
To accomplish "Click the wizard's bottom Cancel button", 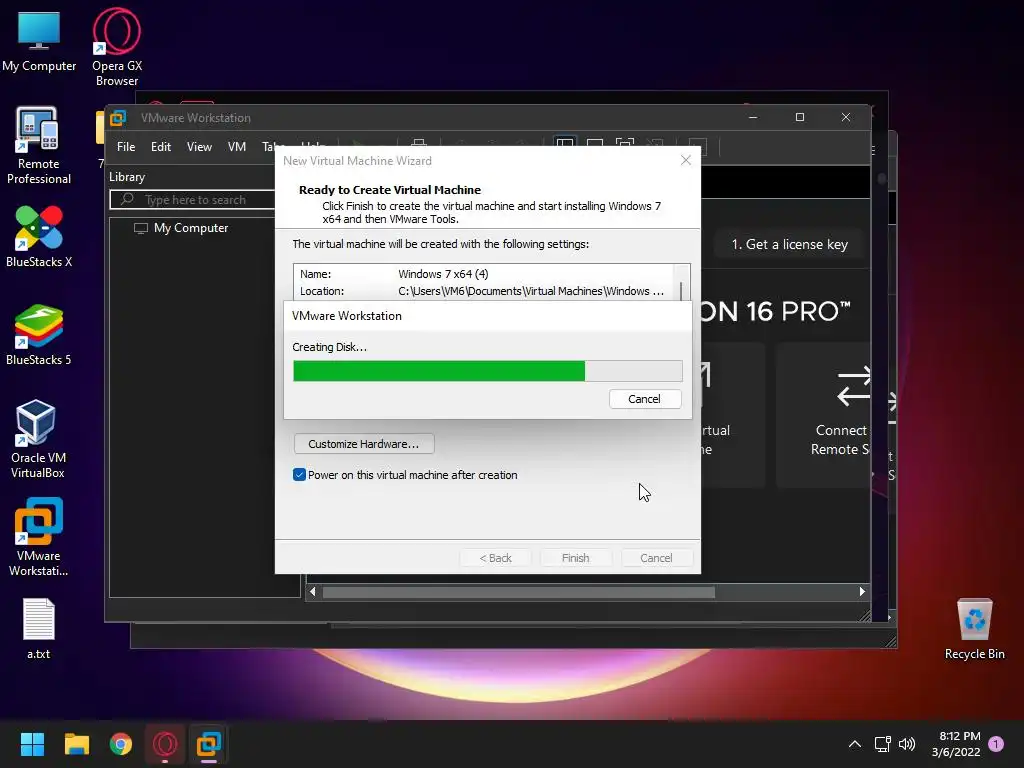I will pyautogui.click(x=656, y=558).
